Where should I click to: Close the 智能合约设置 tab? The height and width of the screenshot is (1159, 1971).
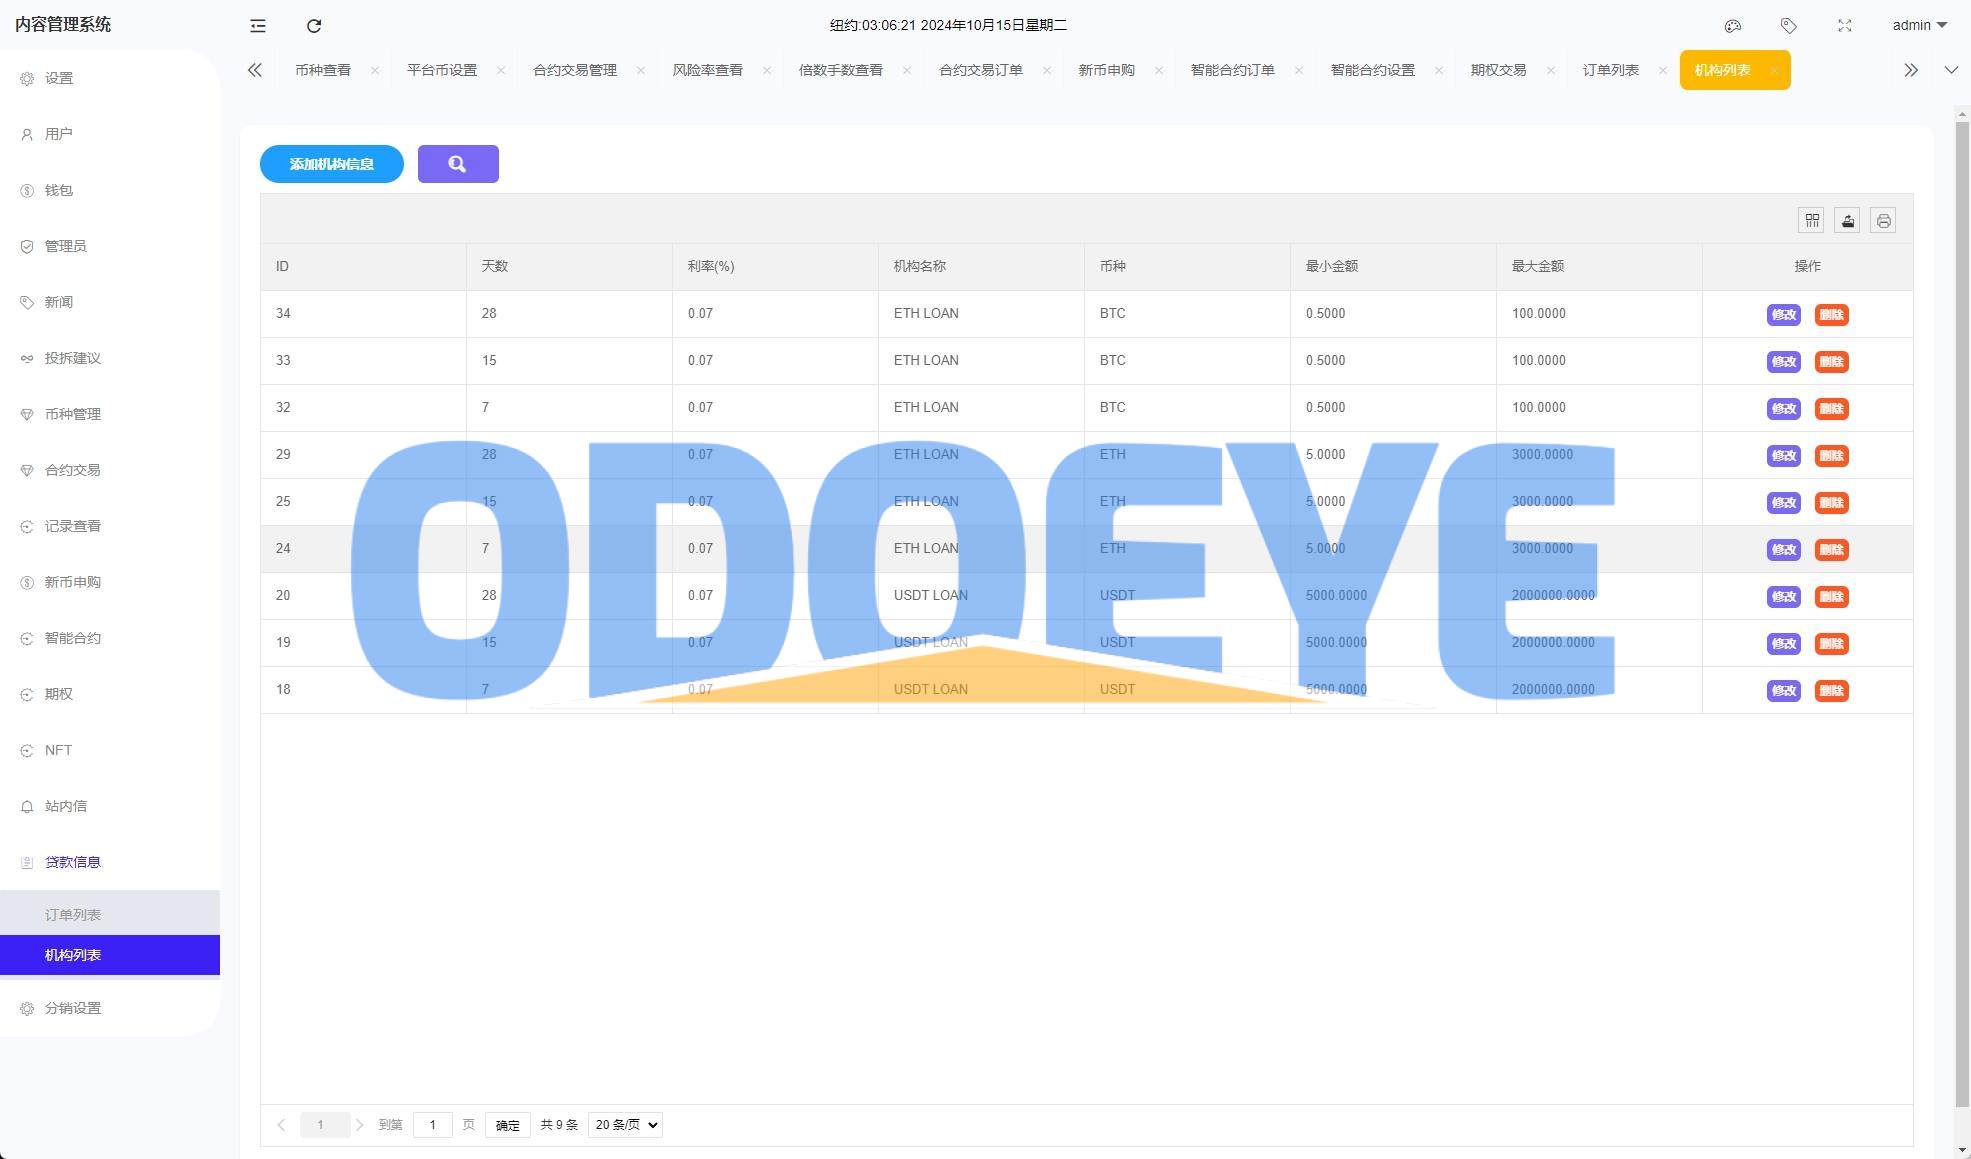point(1439,70)
